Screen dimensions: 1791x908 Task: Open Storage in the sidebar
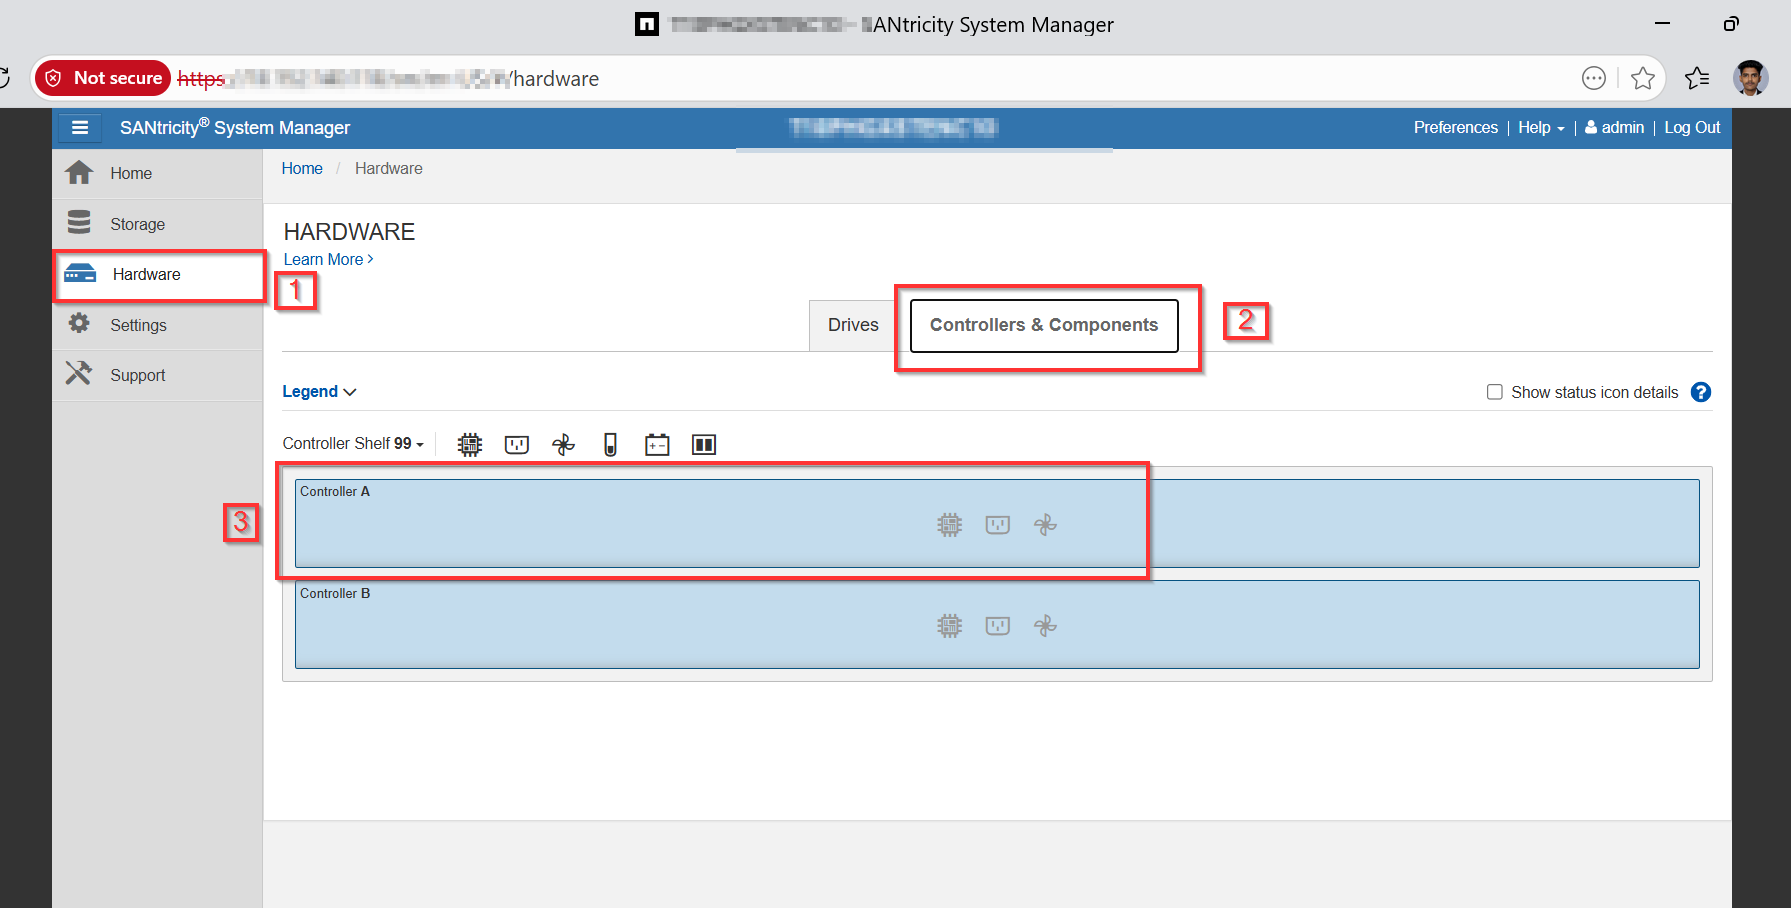[137, 224]
